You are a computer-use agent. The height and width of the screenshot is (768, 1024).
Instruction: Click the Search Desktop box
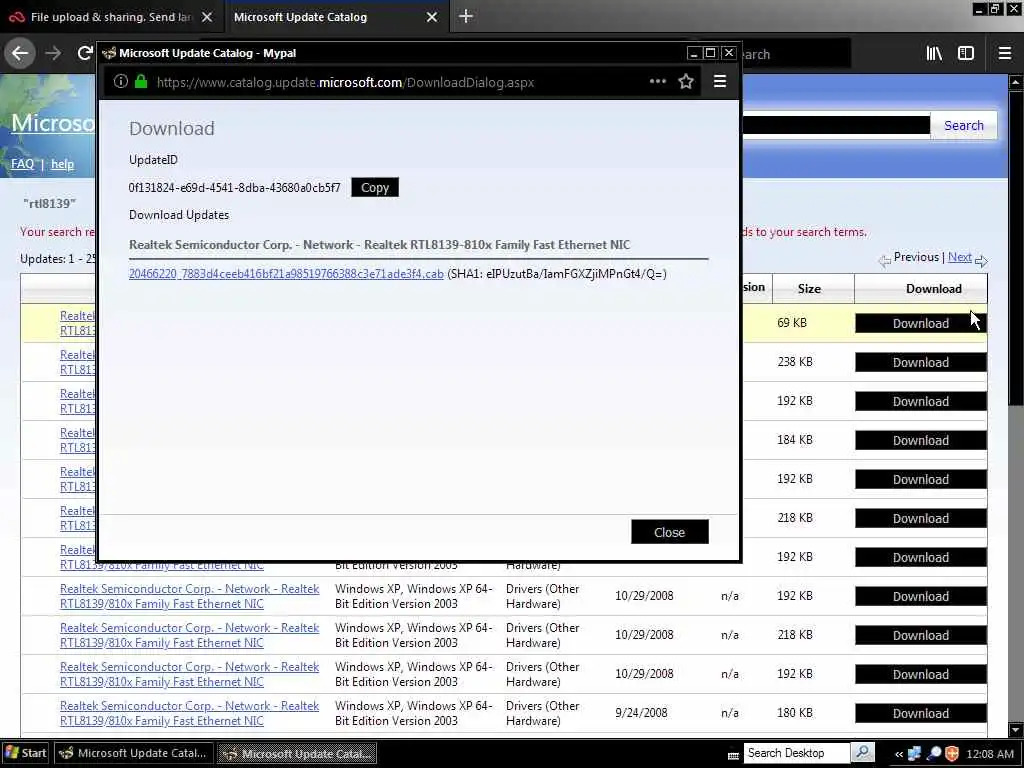click(796, 753)
